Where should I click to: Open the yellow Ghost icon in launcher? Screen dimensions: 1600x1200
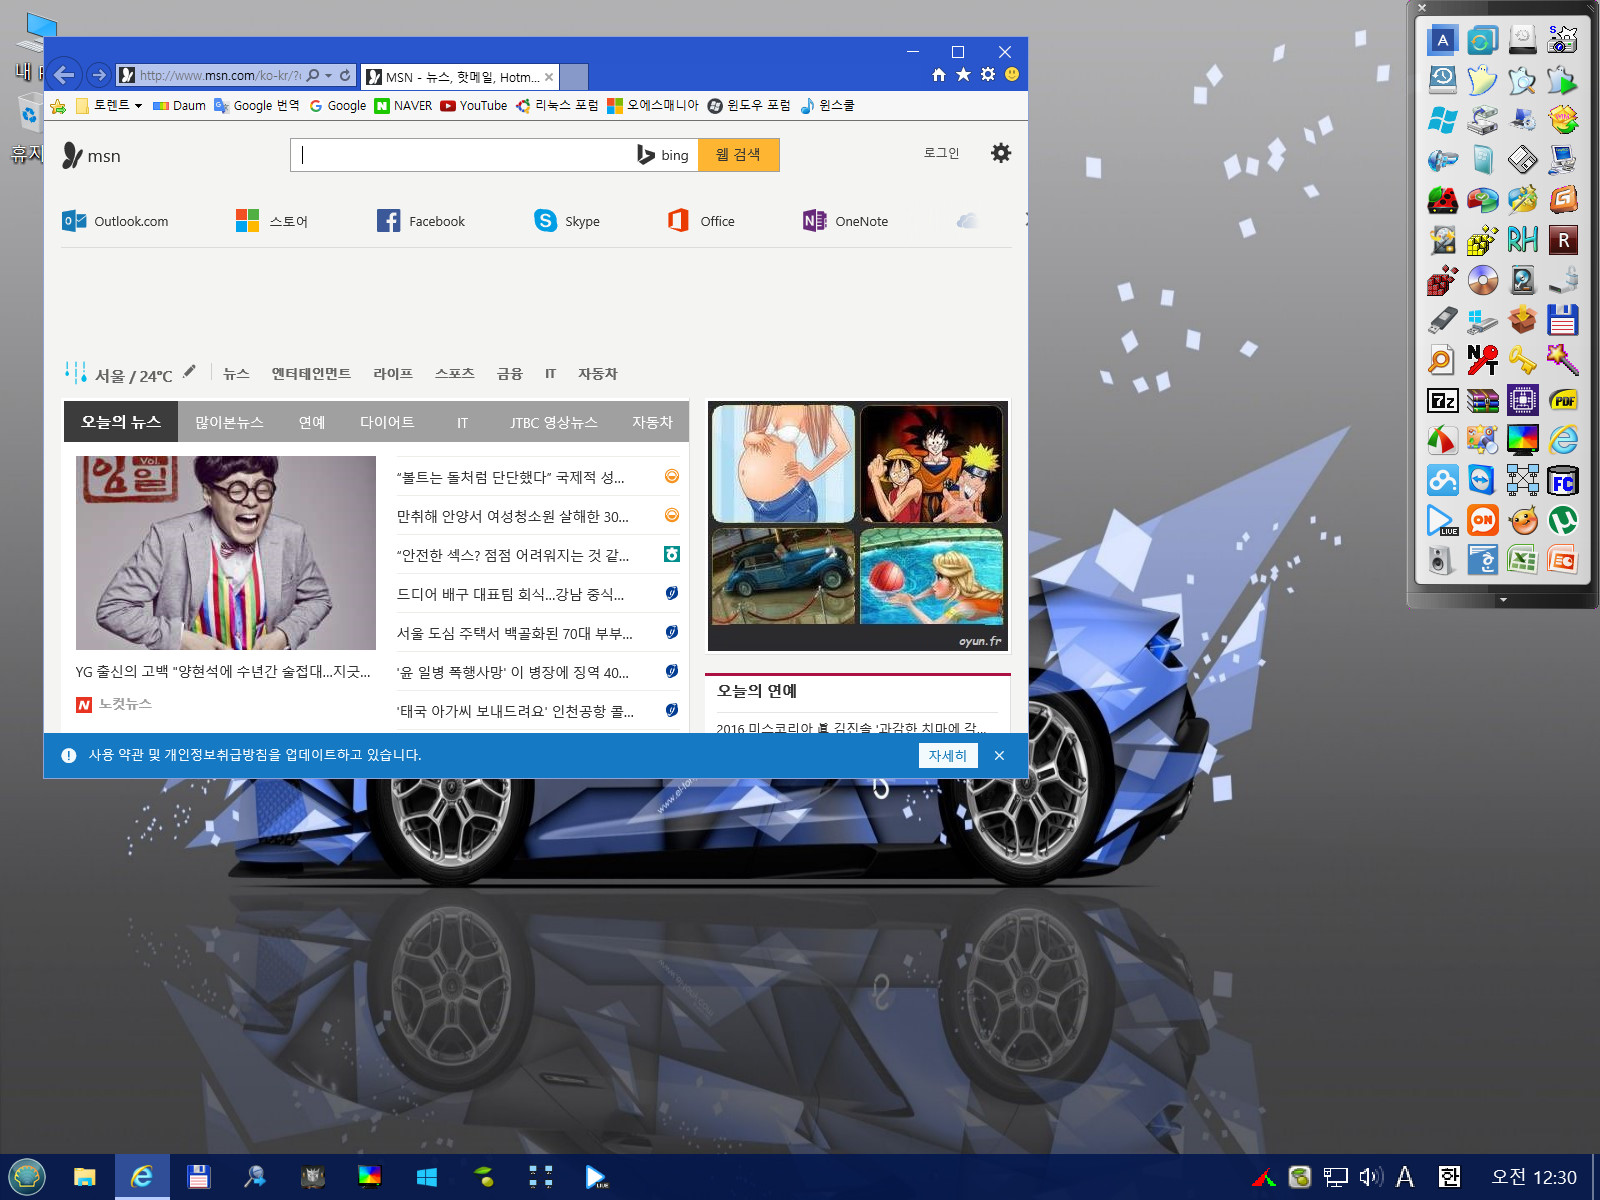[x=1482, y=80]
